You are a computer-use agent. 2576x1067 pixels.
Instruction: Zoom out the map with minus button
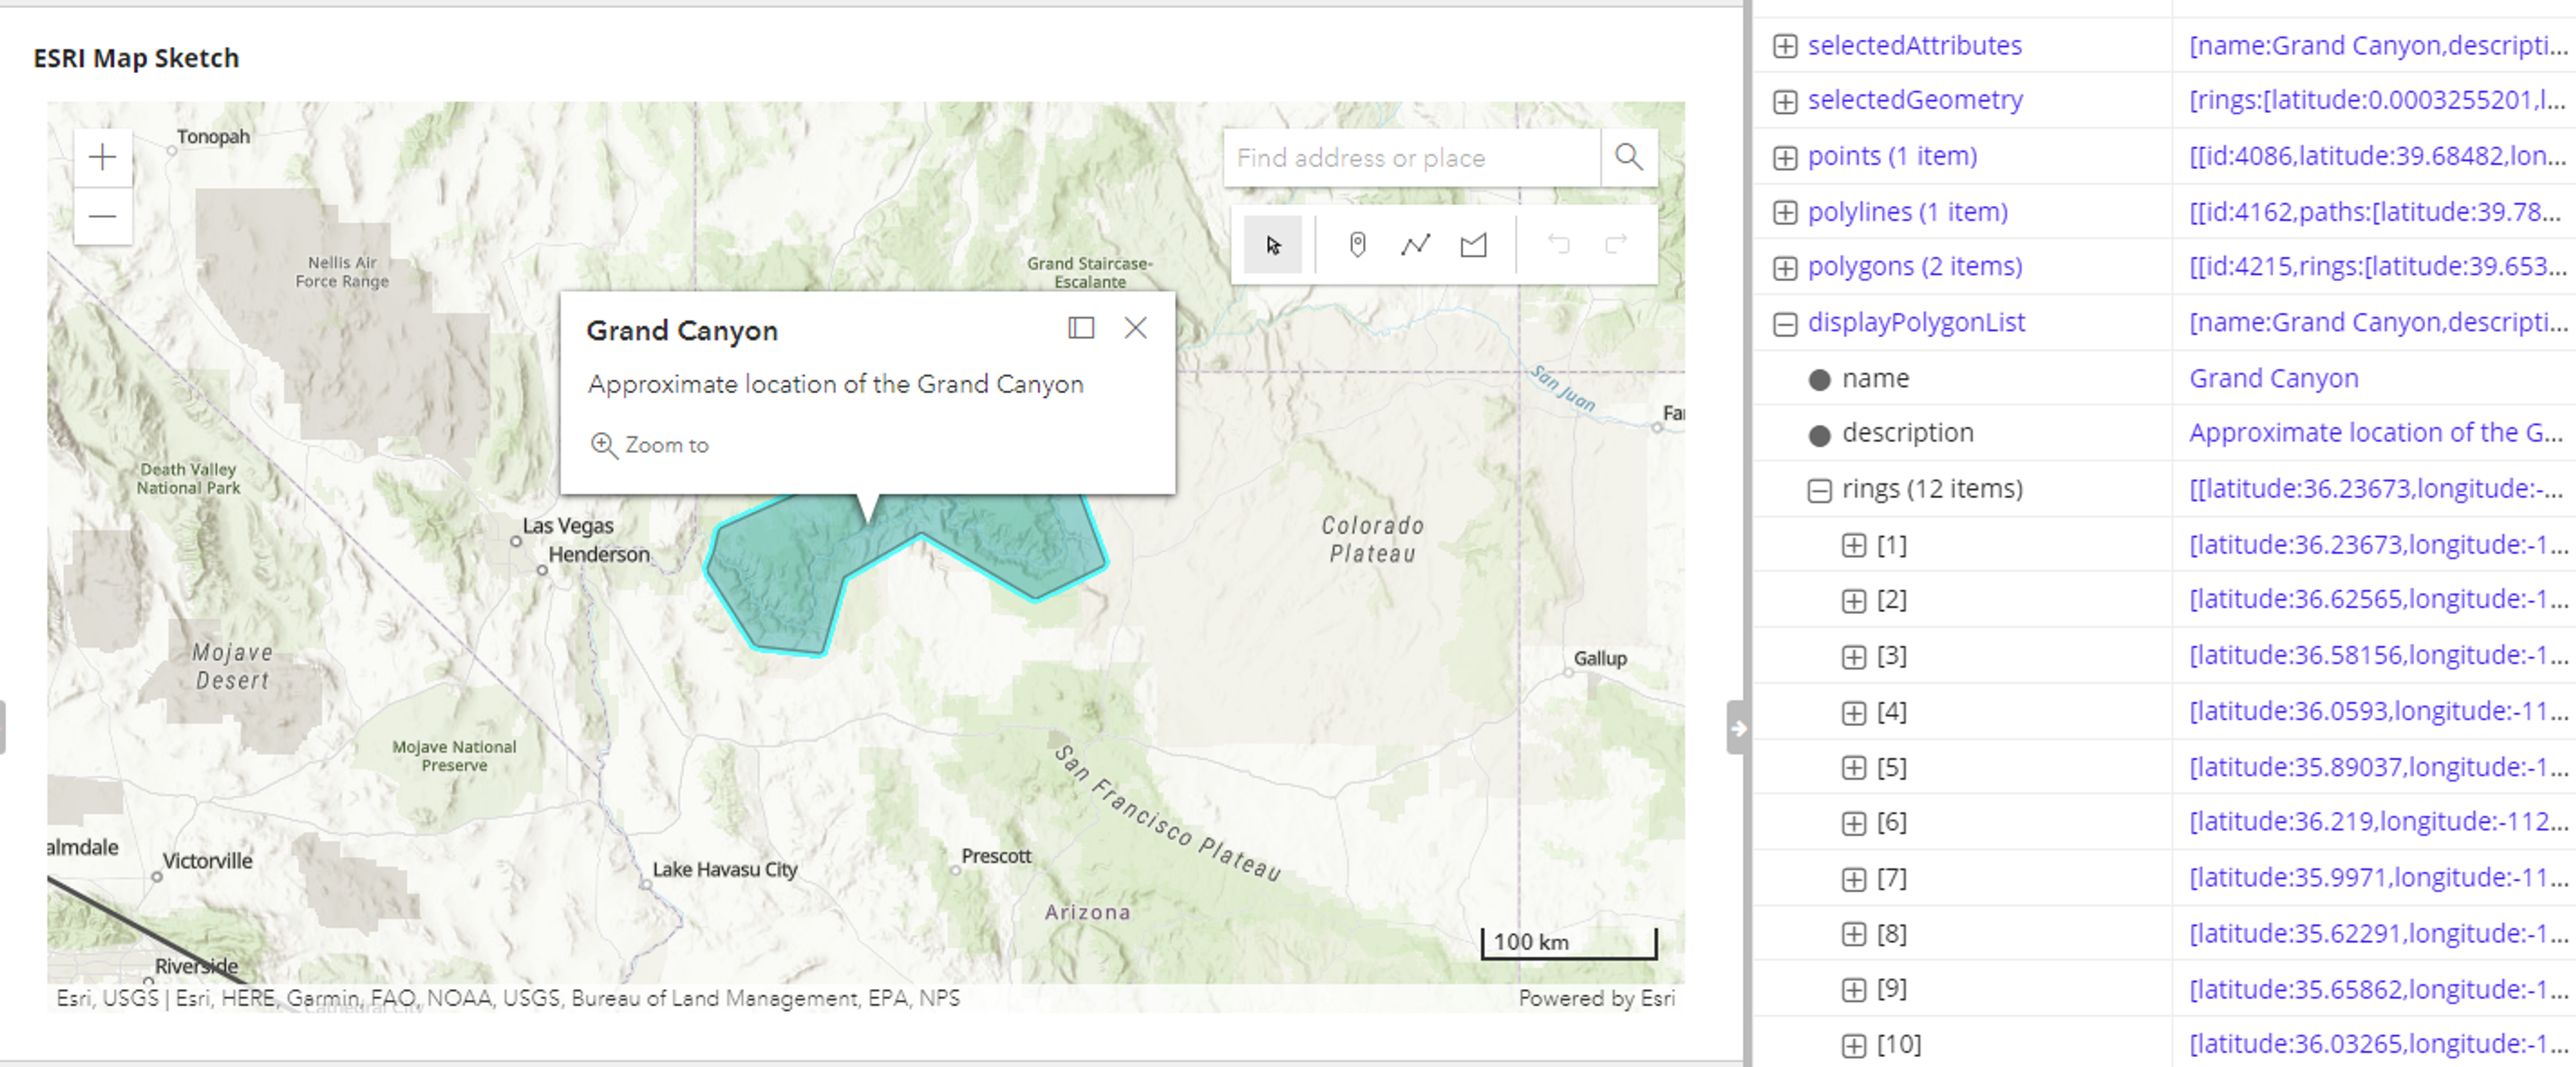102,216
